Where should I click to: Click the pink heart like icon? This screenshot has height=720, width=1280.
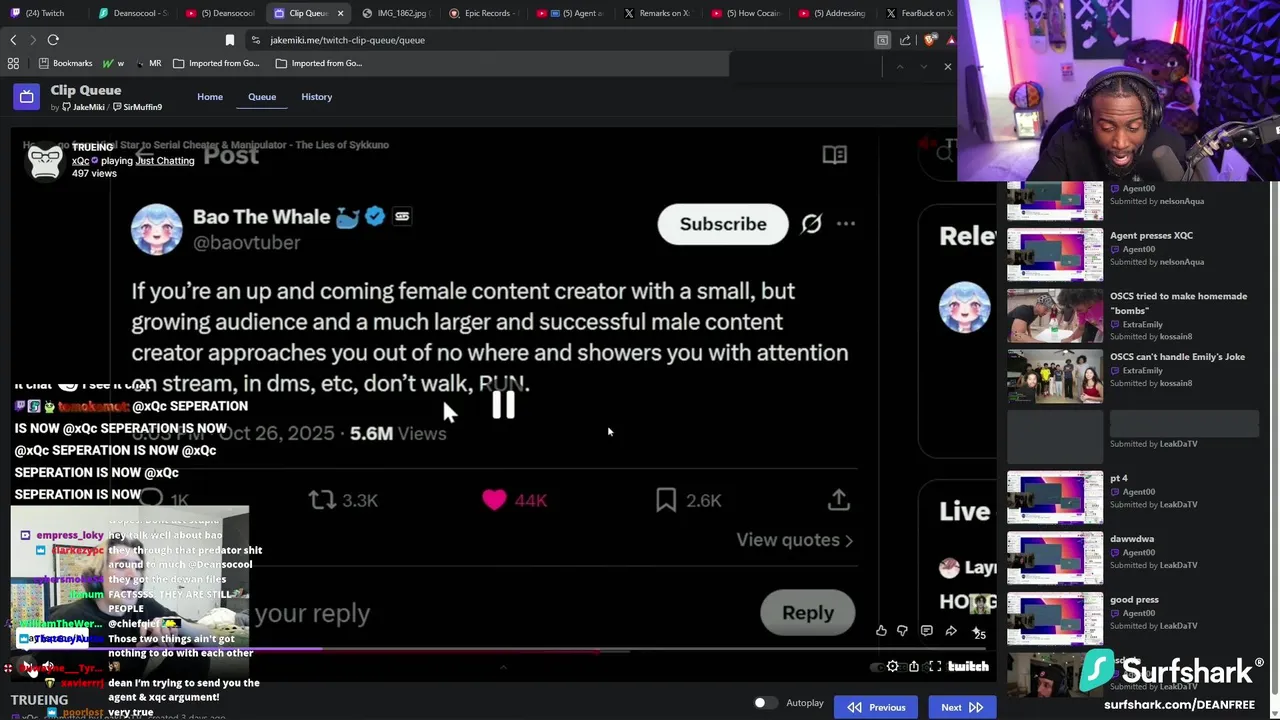point(494,500)
